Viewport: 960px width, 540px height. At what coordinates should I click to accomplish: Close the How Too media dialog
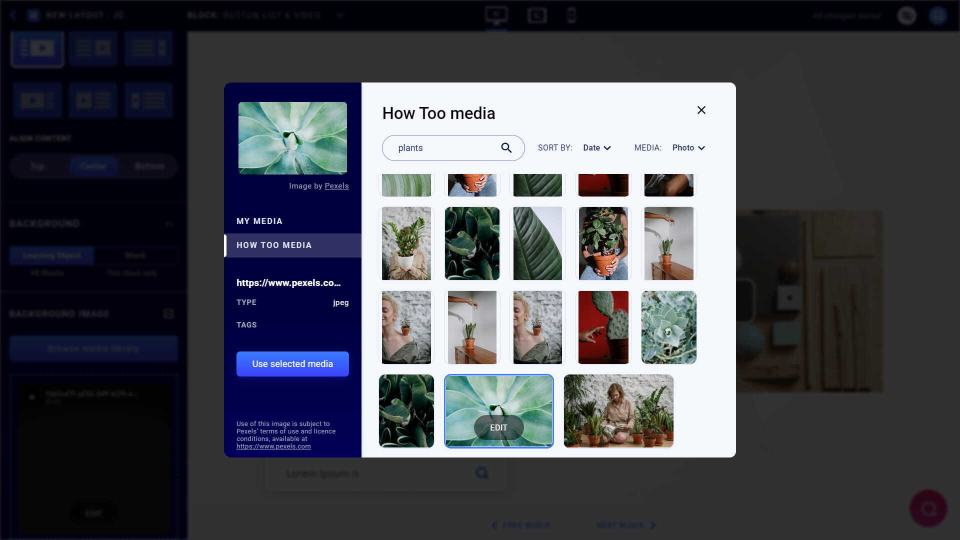click(x=701, y=110)
